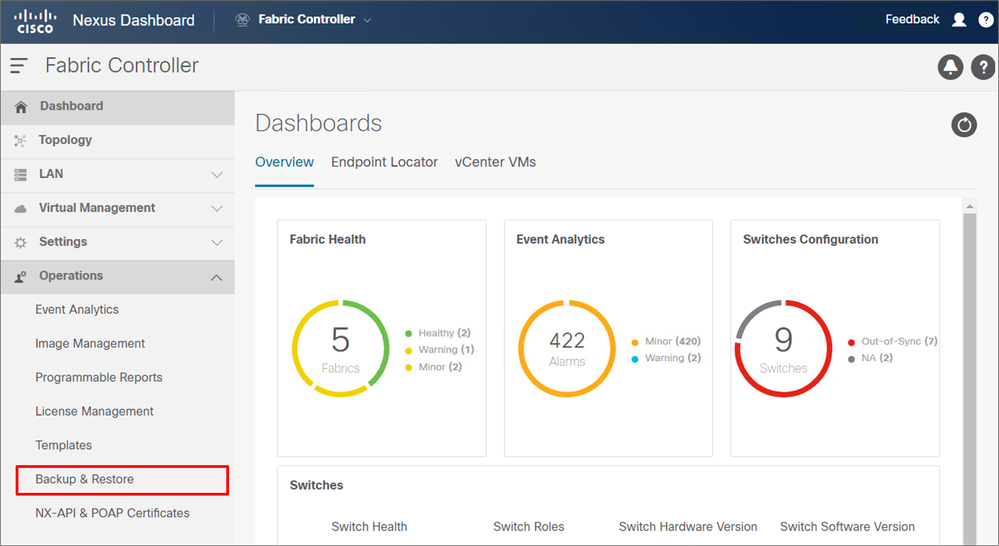Image resolution: width=999 pixels, height=546 pixels.
Task: Switch to the vCenter VMs tab
Action: tap(495, 162)
